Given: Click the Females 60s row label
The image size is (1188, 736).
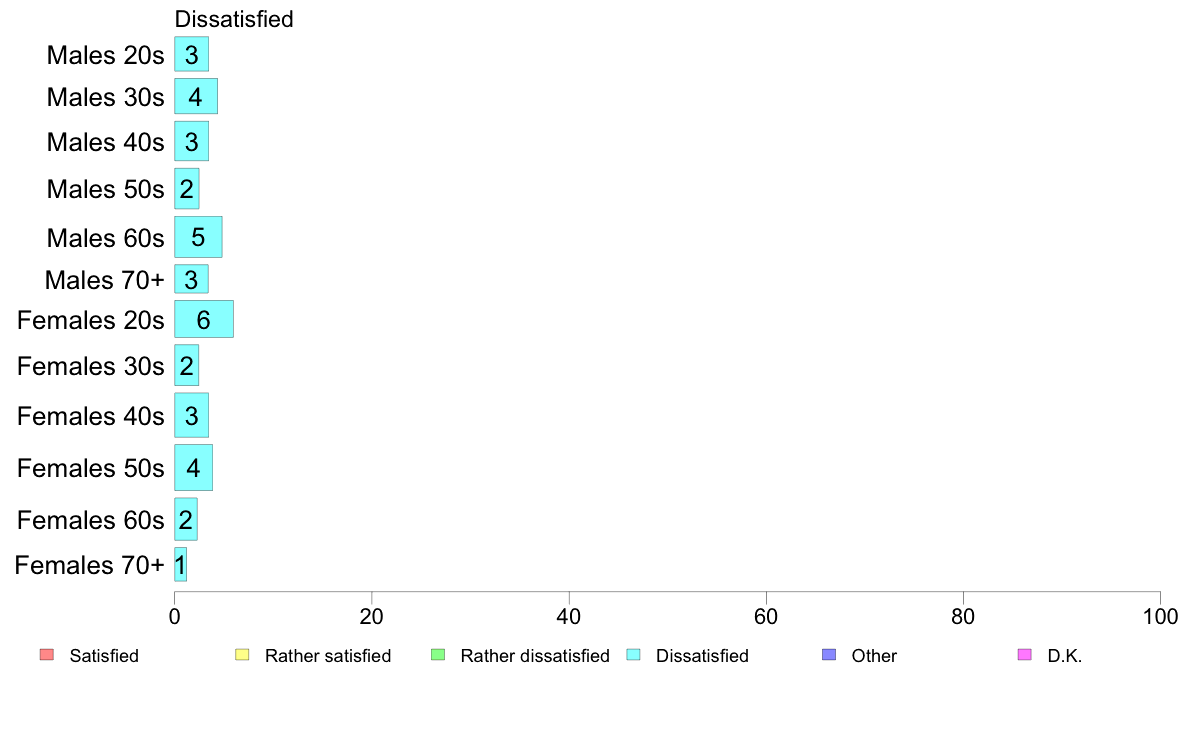Looking at the screenshot, I should click(x=90, y=520).
